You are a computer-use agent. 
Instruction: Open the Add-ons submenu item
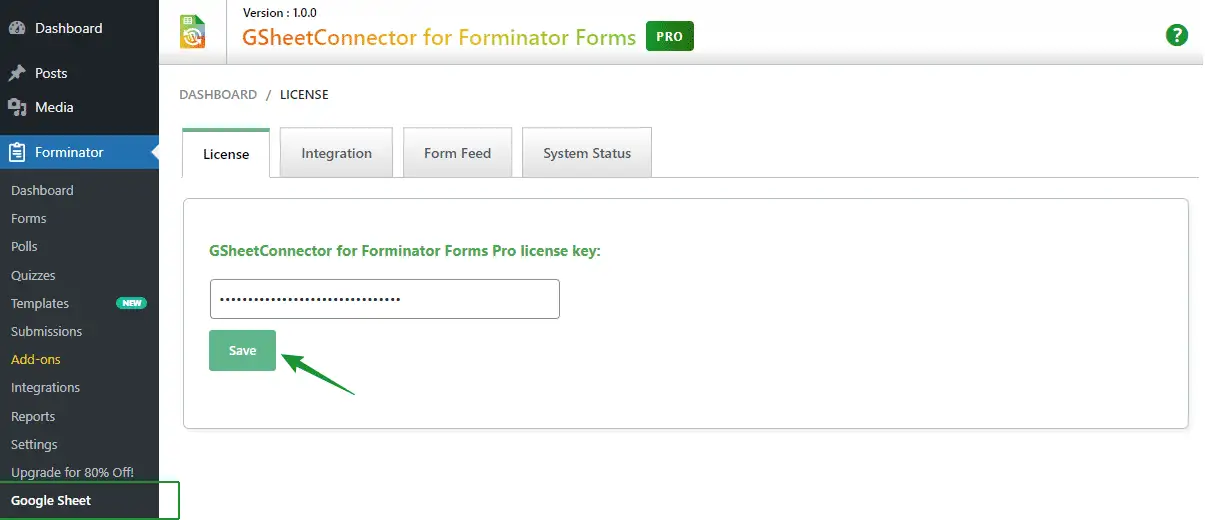coord(36,359)
